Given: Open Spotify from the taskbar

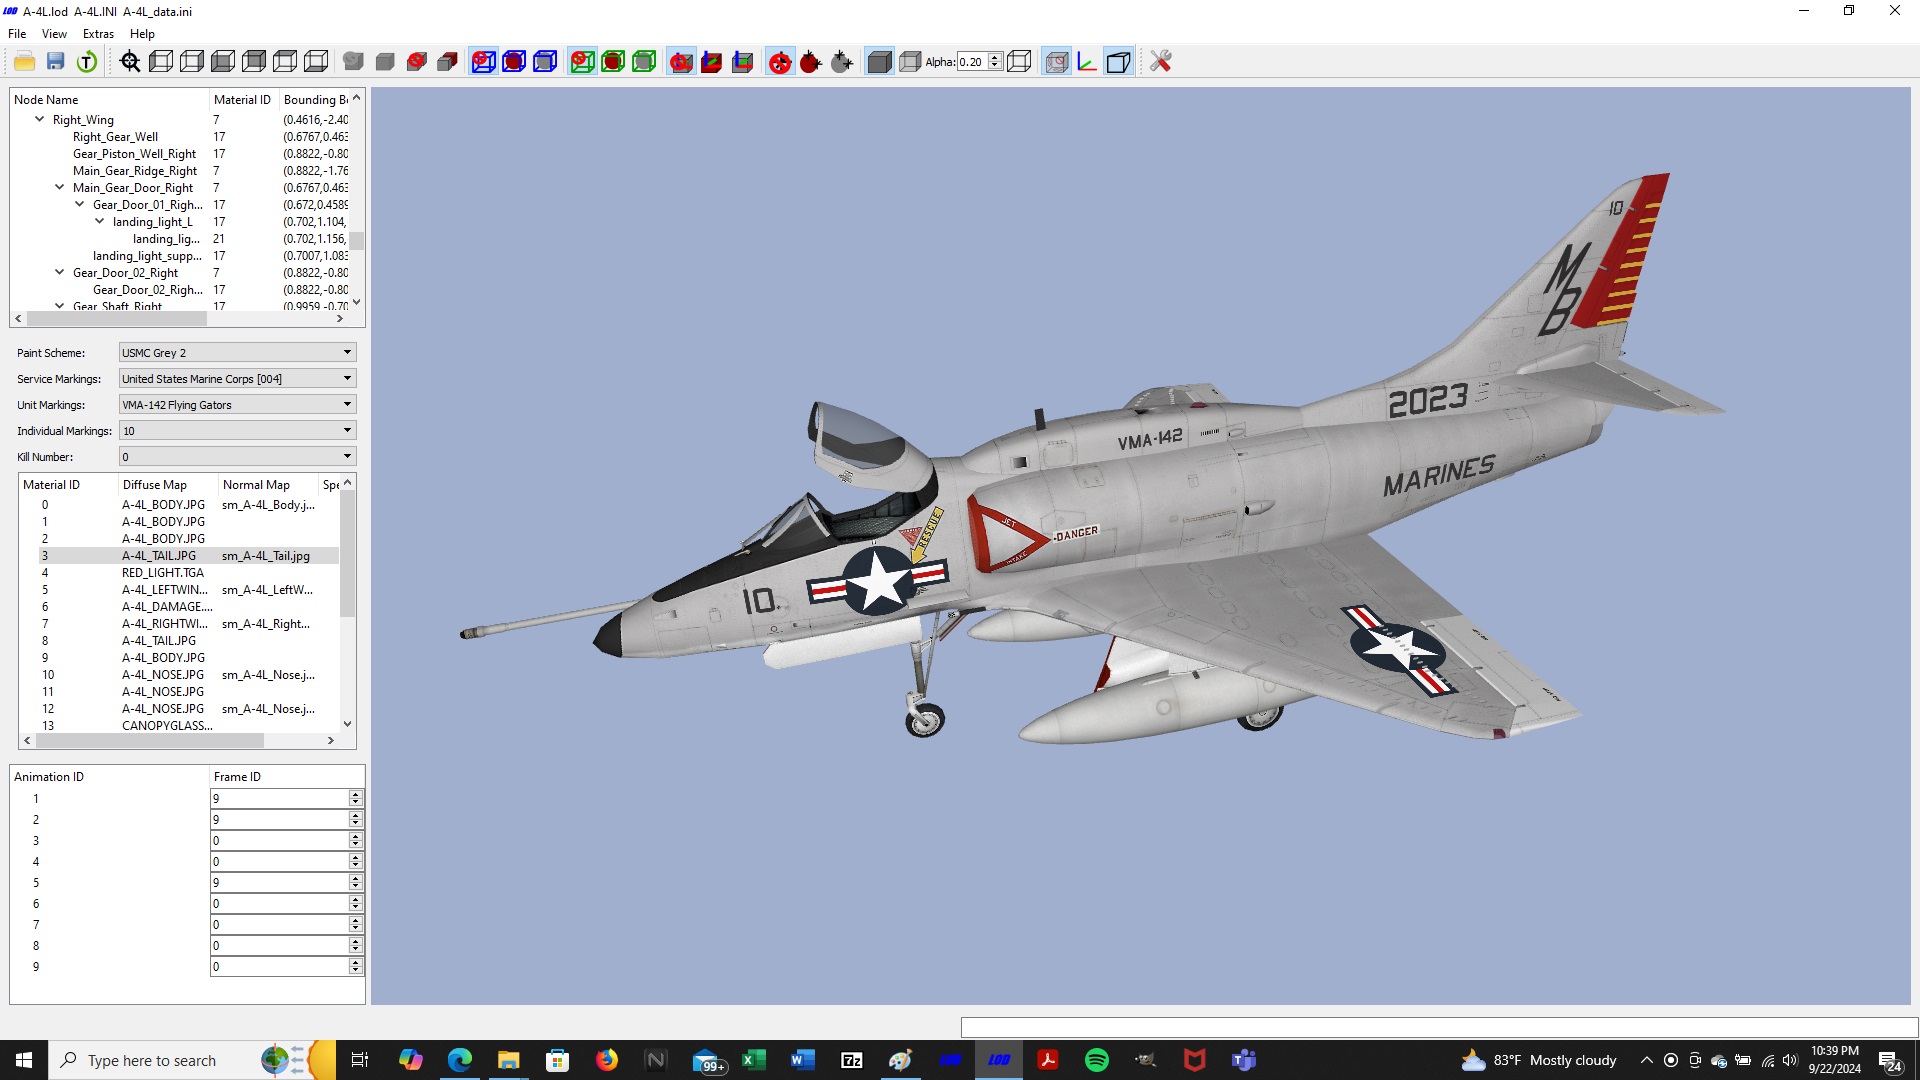Looking at the screenshot, I should coord(1096,1060).
